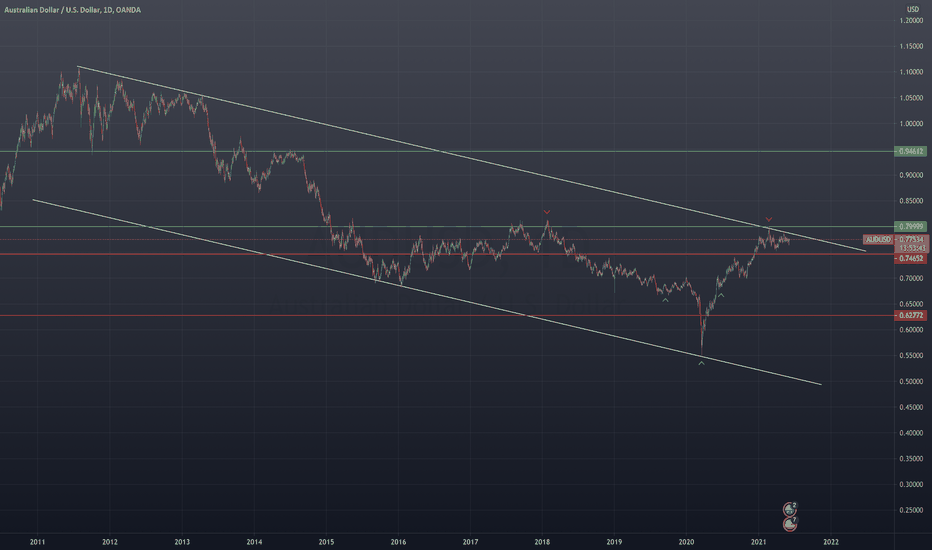Click the 2015 label on the time axis

coord(326,542)
